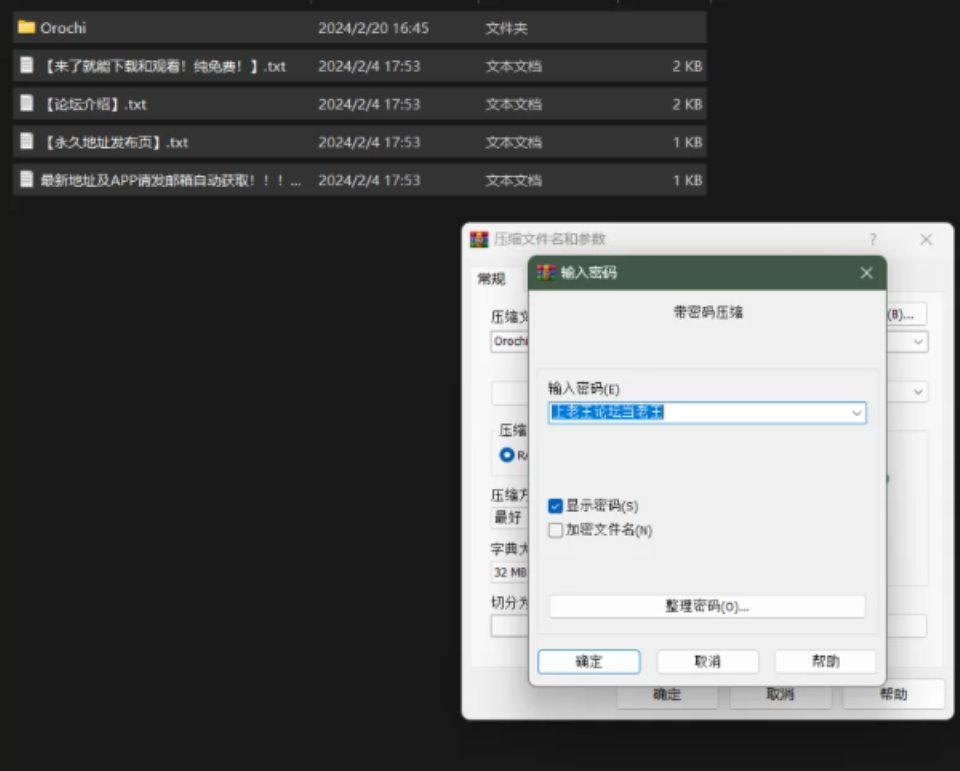Click the 最新地址及APP file icon
Screen dimensions: 960x771
[26, 179]
